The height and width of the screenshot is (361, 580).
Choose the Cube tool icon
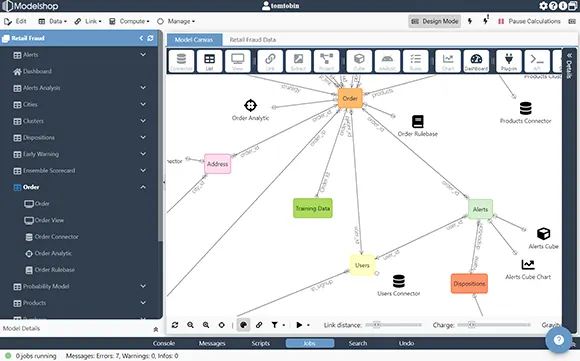point(359,61)
